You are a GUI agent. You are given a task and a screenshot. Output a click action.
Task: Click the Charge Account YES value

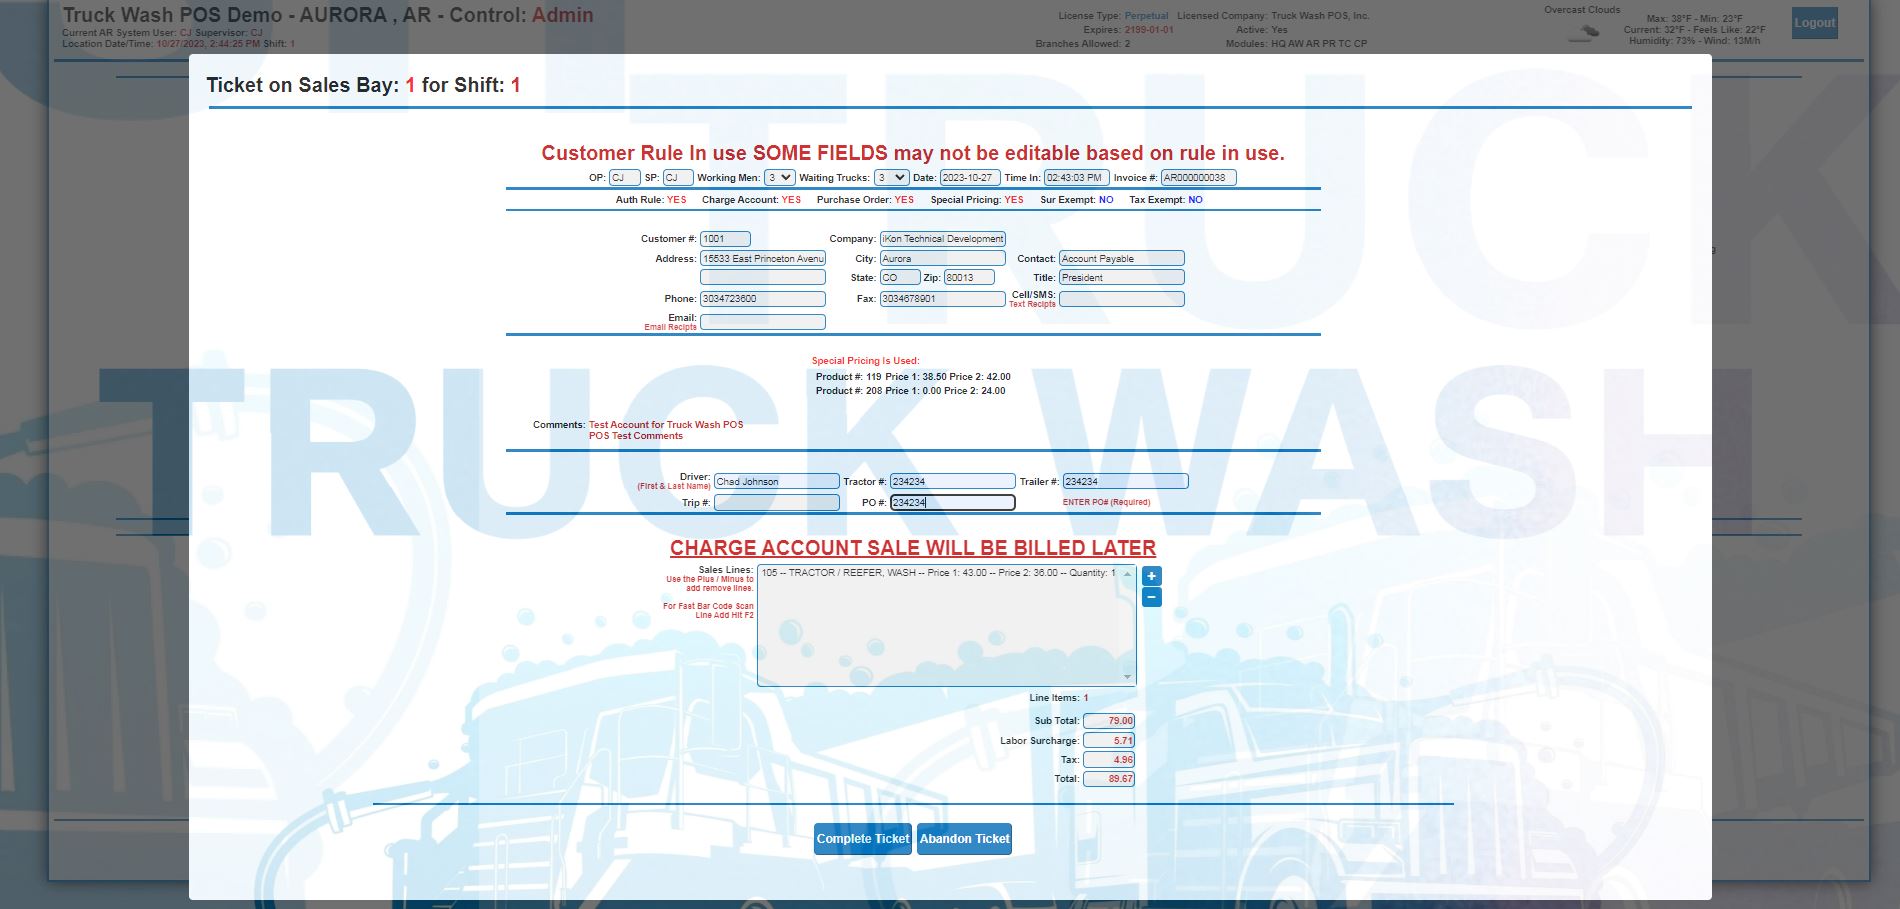point(791,200)
